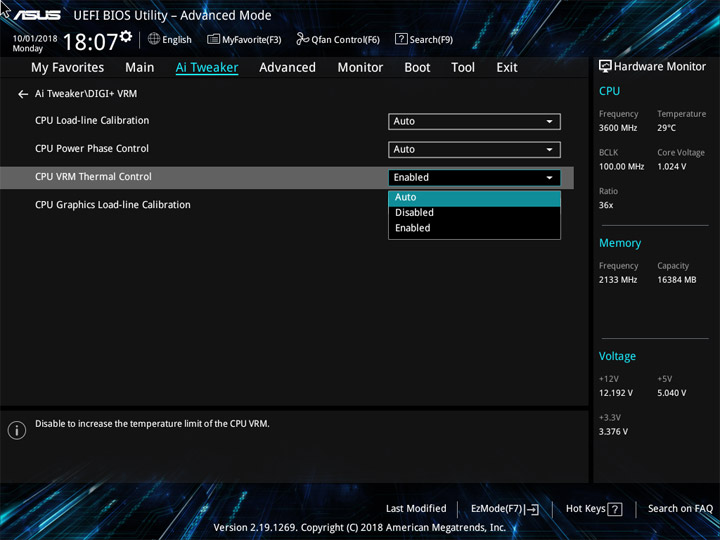Image resolution: width=720 pixels, height=540 pixels.
Task: Open Search on FAQ link
Action: (680, 508)
